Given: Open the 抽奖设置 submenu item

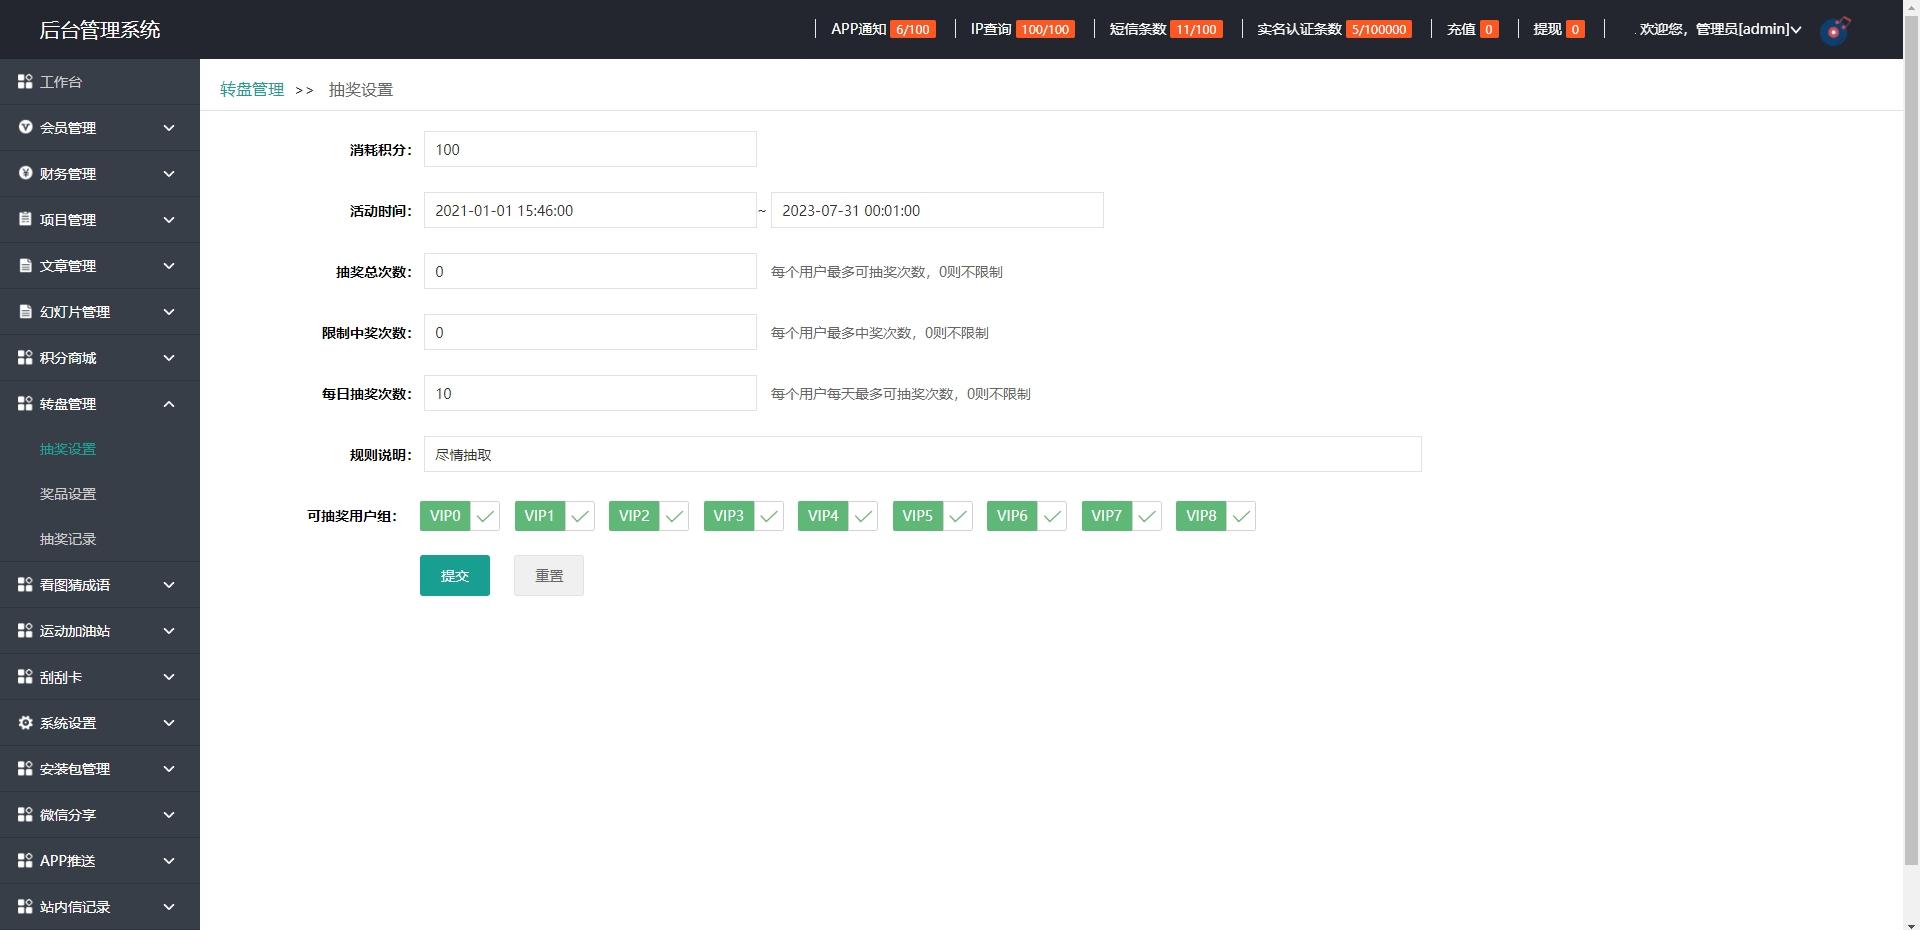Looking at the screenshot, I should (68, 449).
